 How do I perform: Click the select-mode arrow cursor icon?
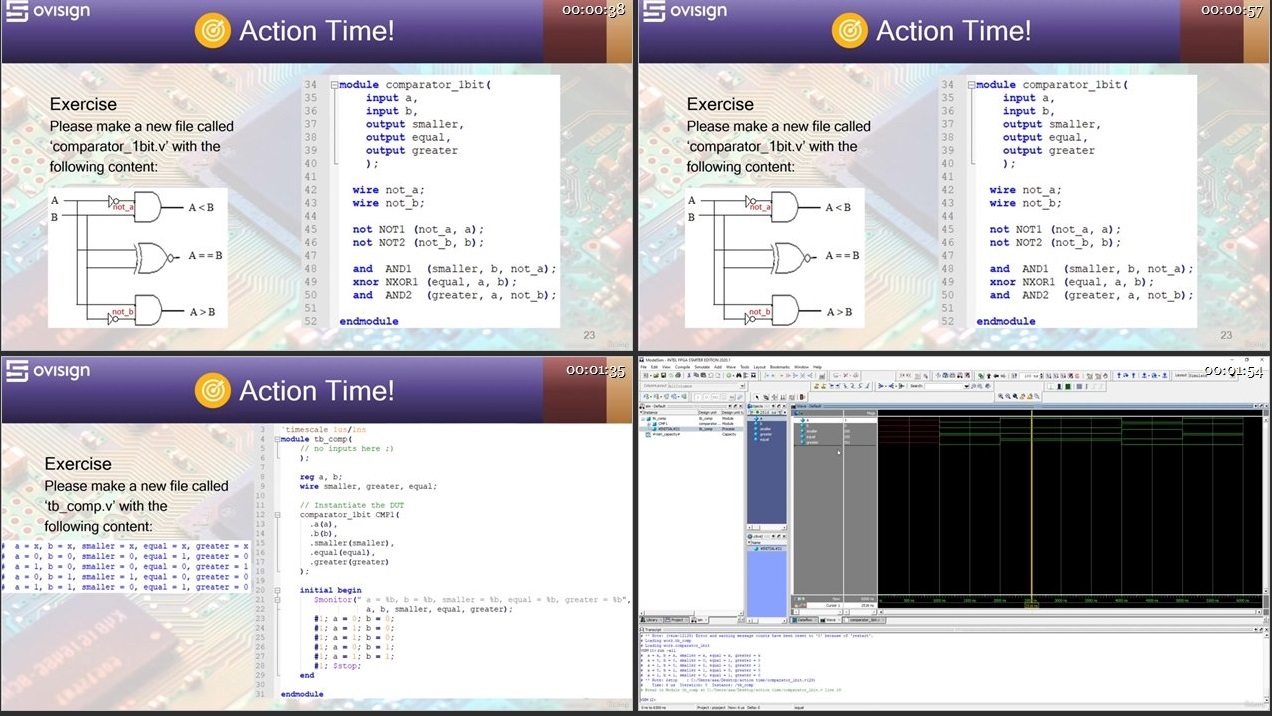coord(757,396)
